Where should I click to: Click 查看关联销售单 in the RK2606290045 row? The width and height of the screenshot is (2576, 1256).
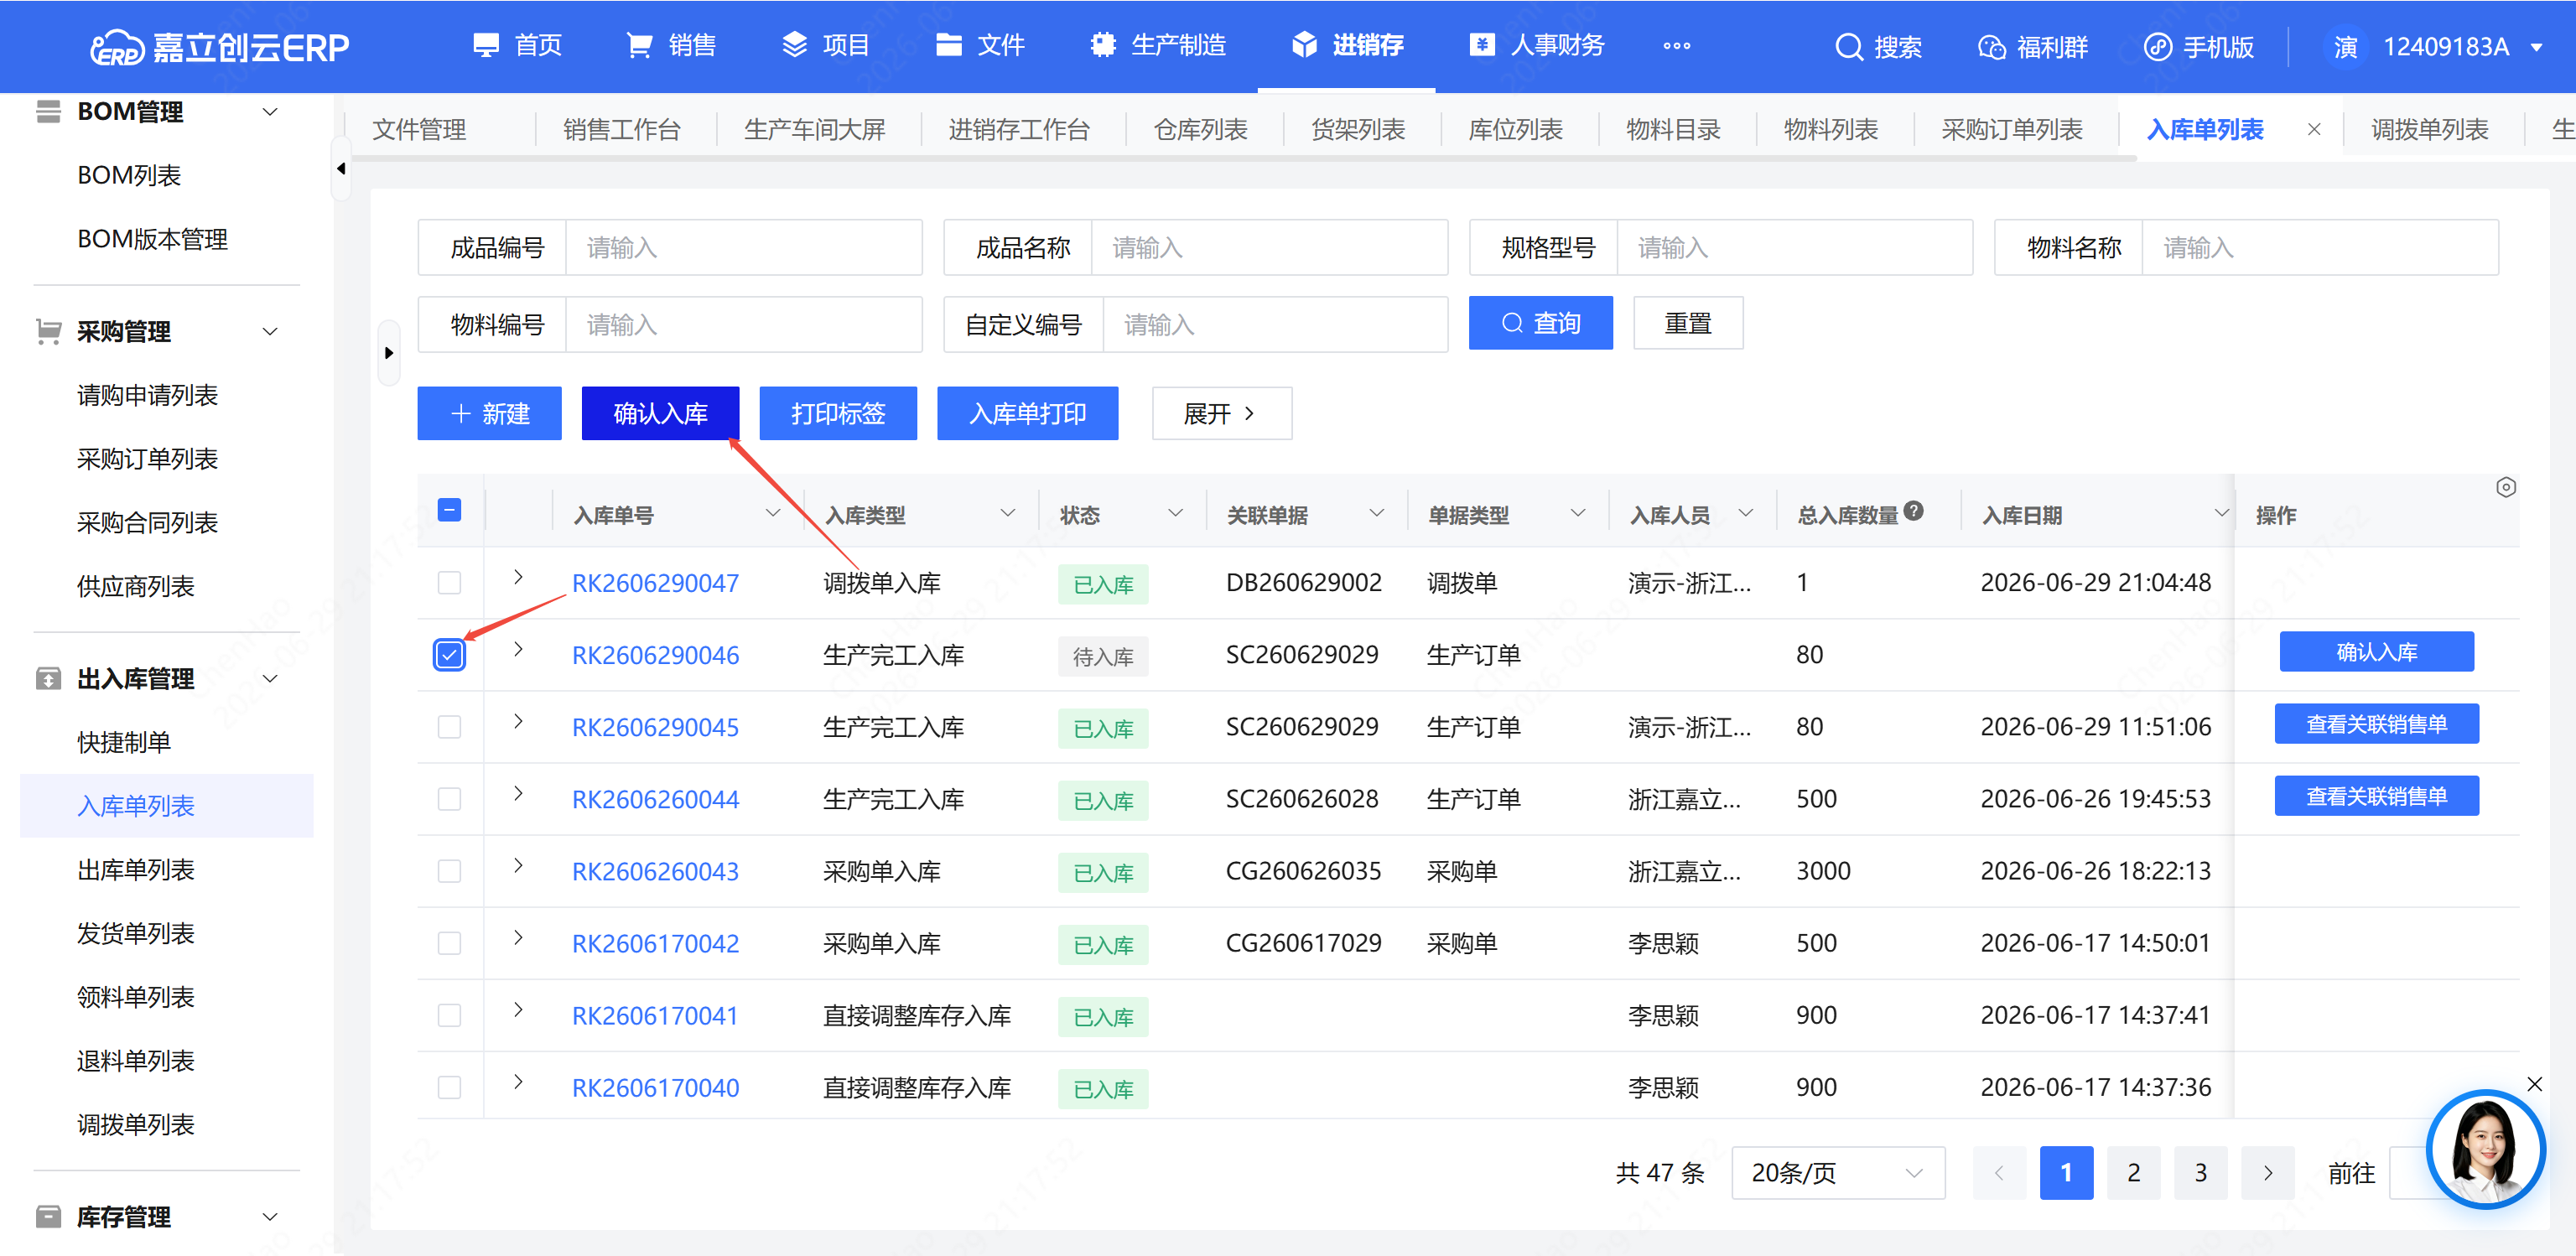click(x=2376, y=724)
